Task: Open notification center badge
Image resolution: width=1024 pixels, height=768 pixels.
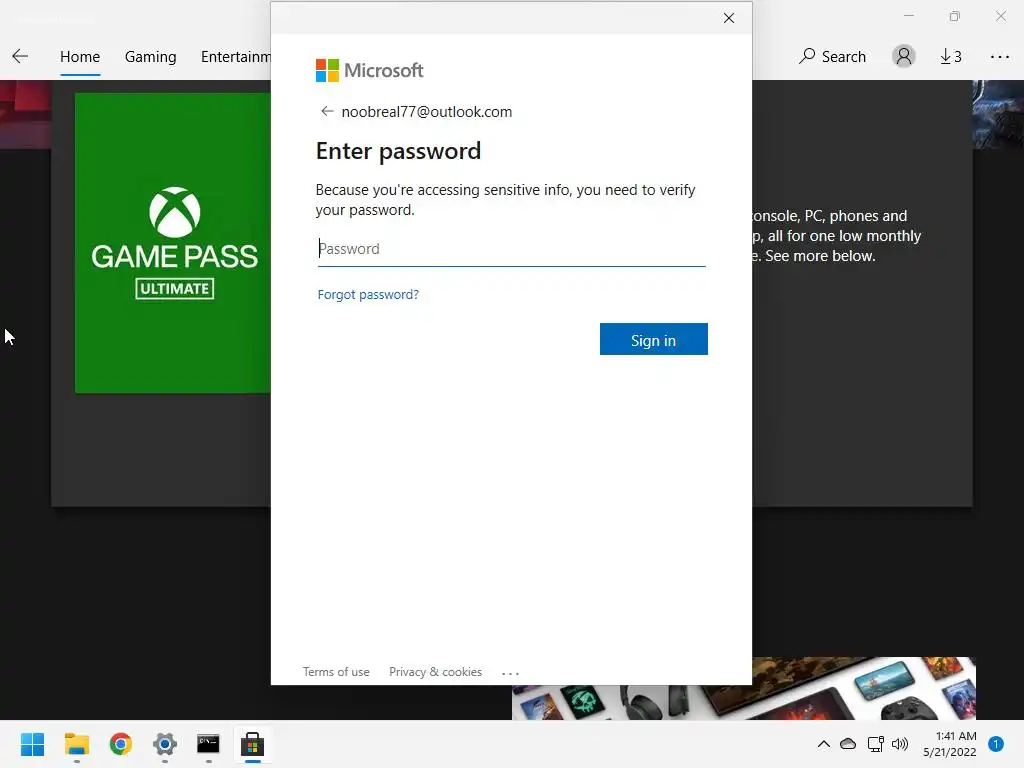Action: (996, 744)
